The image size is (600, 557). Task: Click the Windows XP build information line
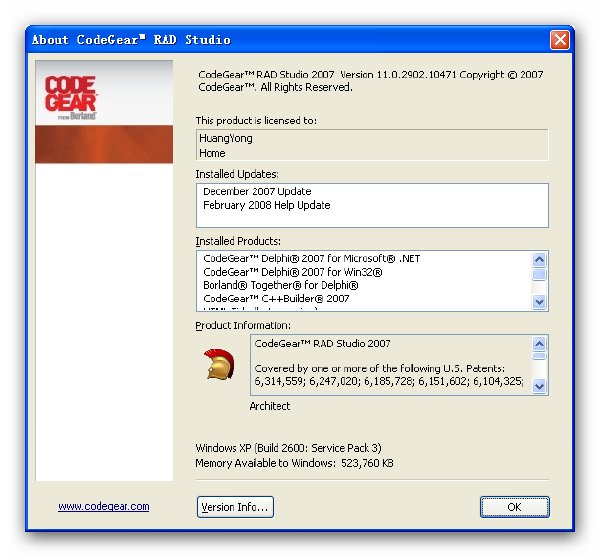(289, 448)
